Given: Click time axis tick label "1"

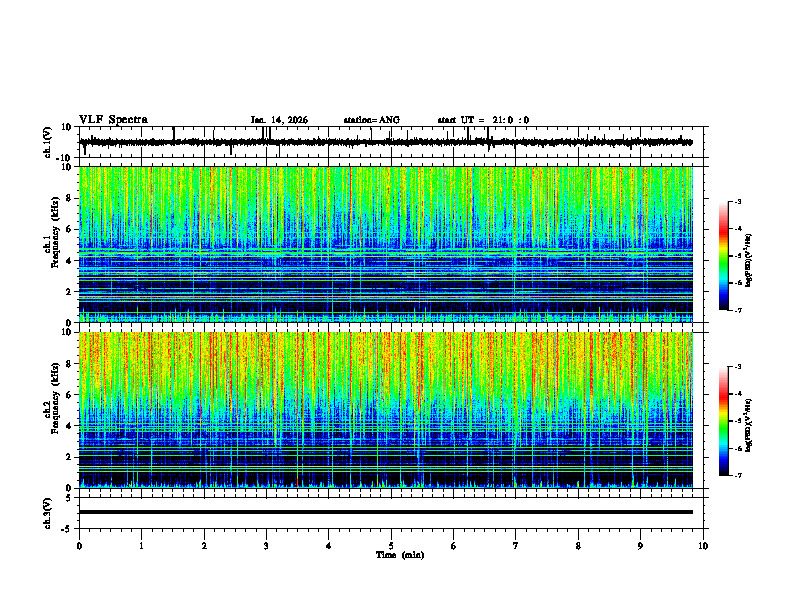Looking at the screenshot, I should coord(141,546).
